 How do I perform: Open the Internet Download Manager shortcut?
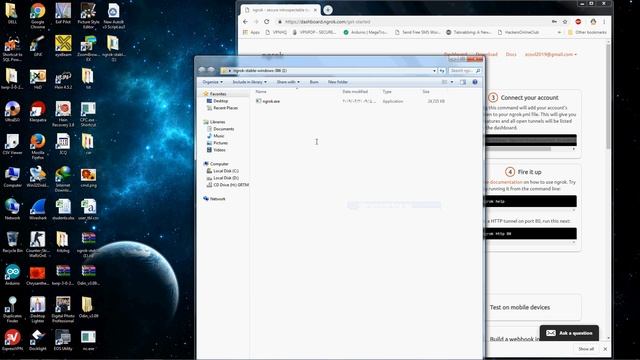63,179
